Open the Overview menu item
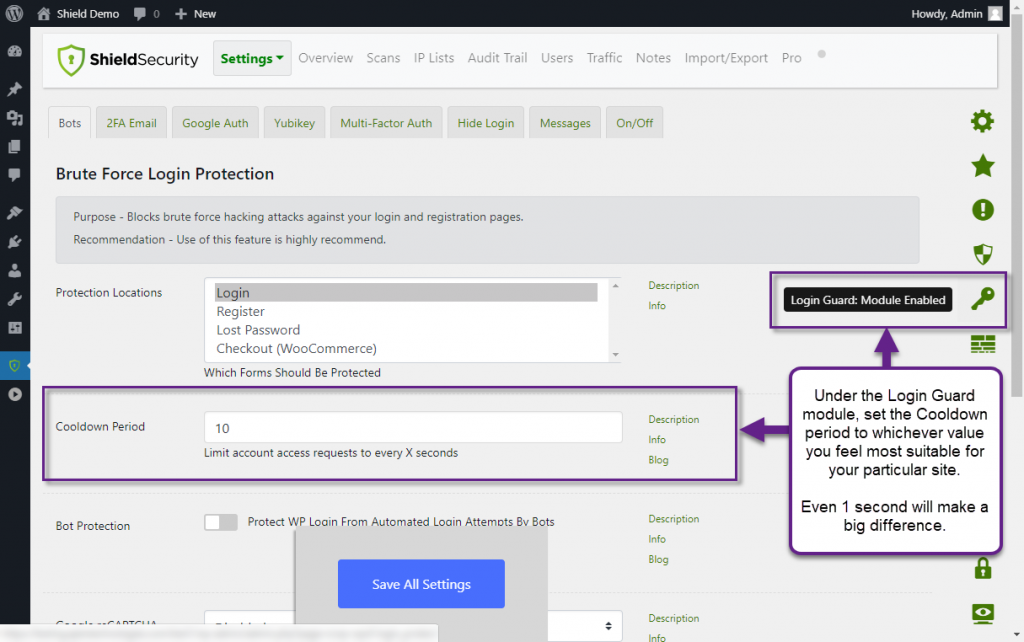The height and width of the screenshot is (642, 1024). pyautogui.click(x=325, y=57)
